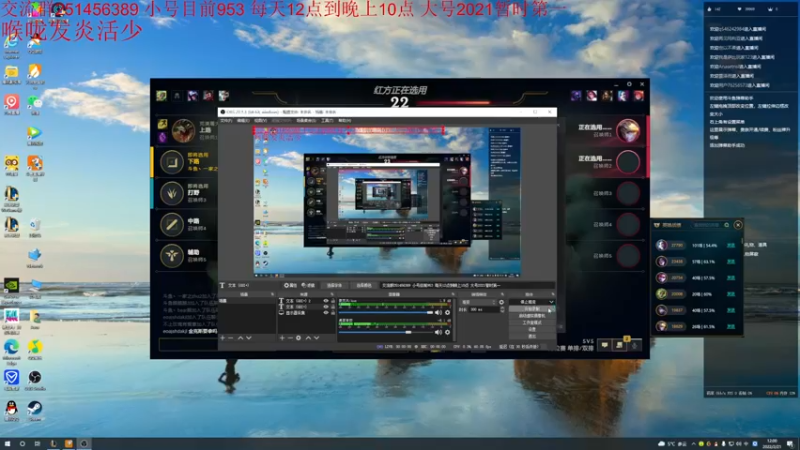Click 启动虚拟摄像机 virtual camera button
The image size is (800, 450).
(x=532, y=316)
